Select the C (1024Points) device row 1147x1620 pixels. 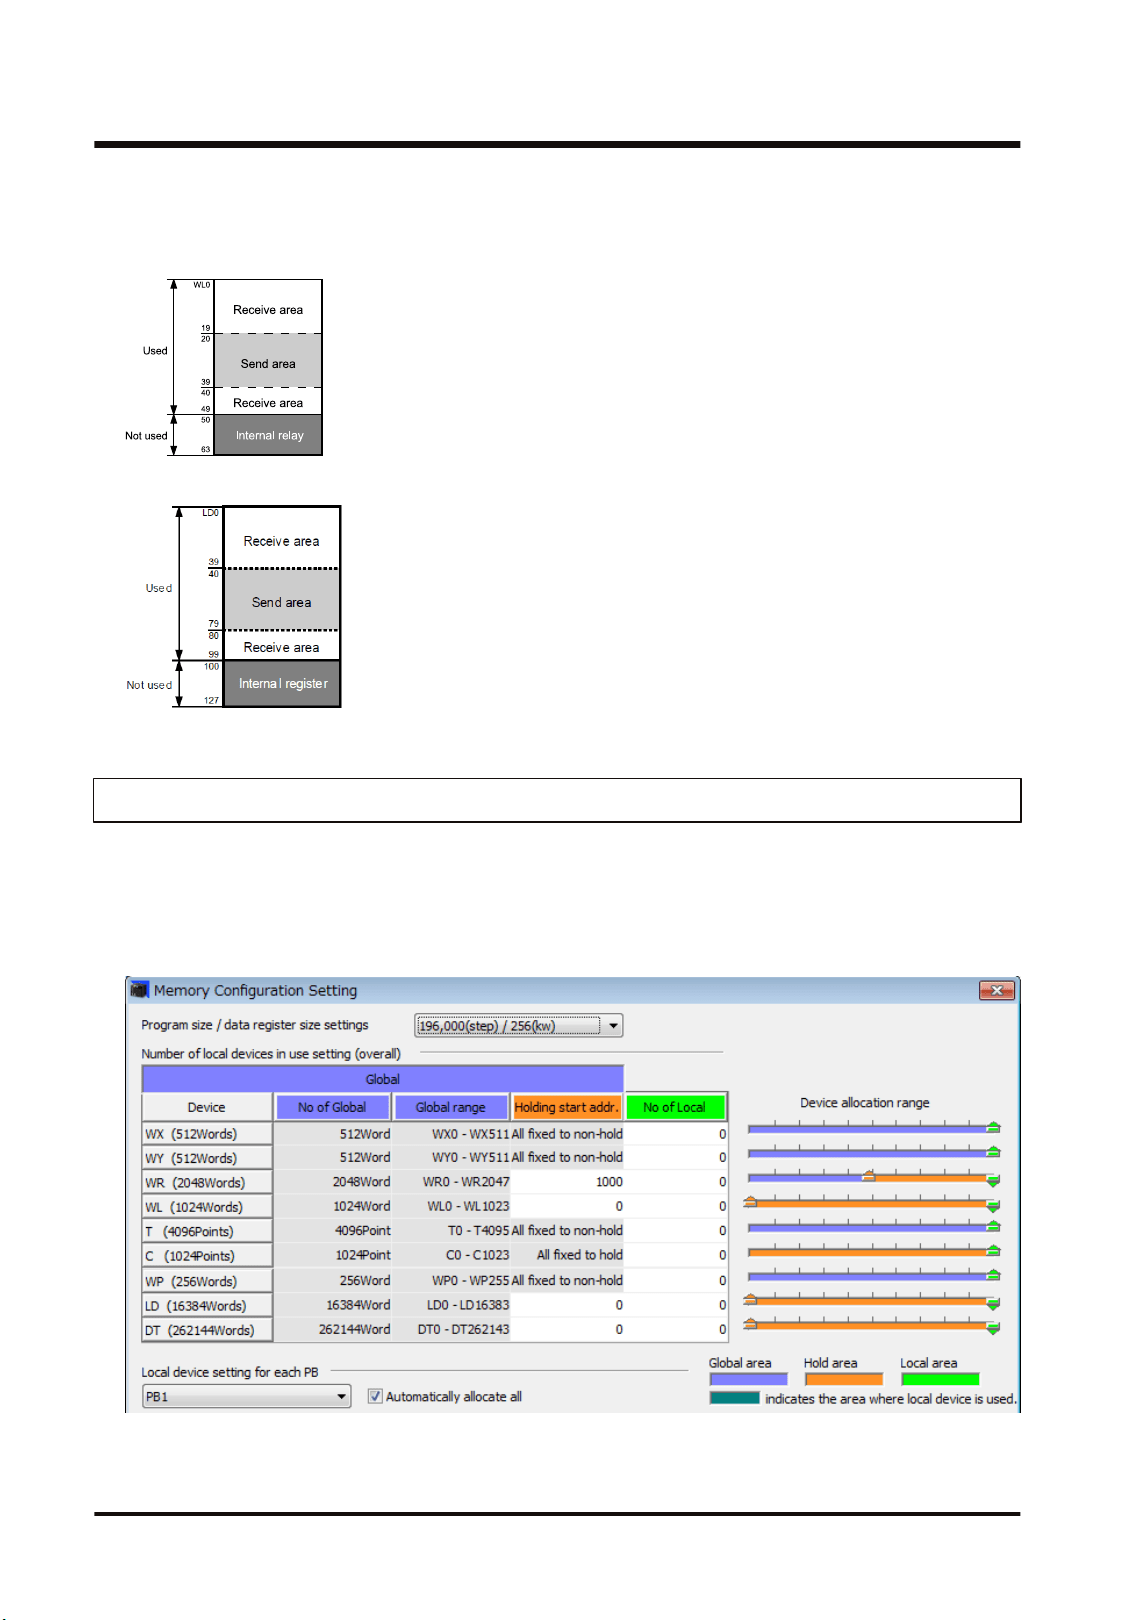click(x=207, y=1256)
